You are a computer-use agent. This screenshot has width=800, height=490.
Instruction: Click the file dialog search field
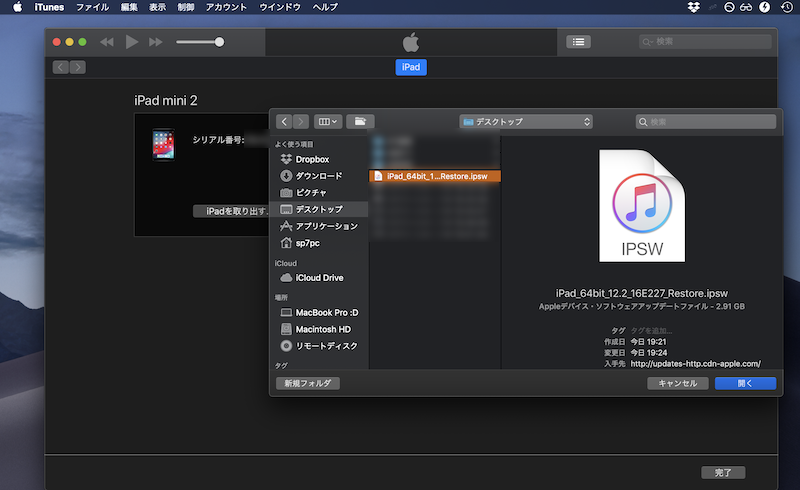(x=706, y=121)
